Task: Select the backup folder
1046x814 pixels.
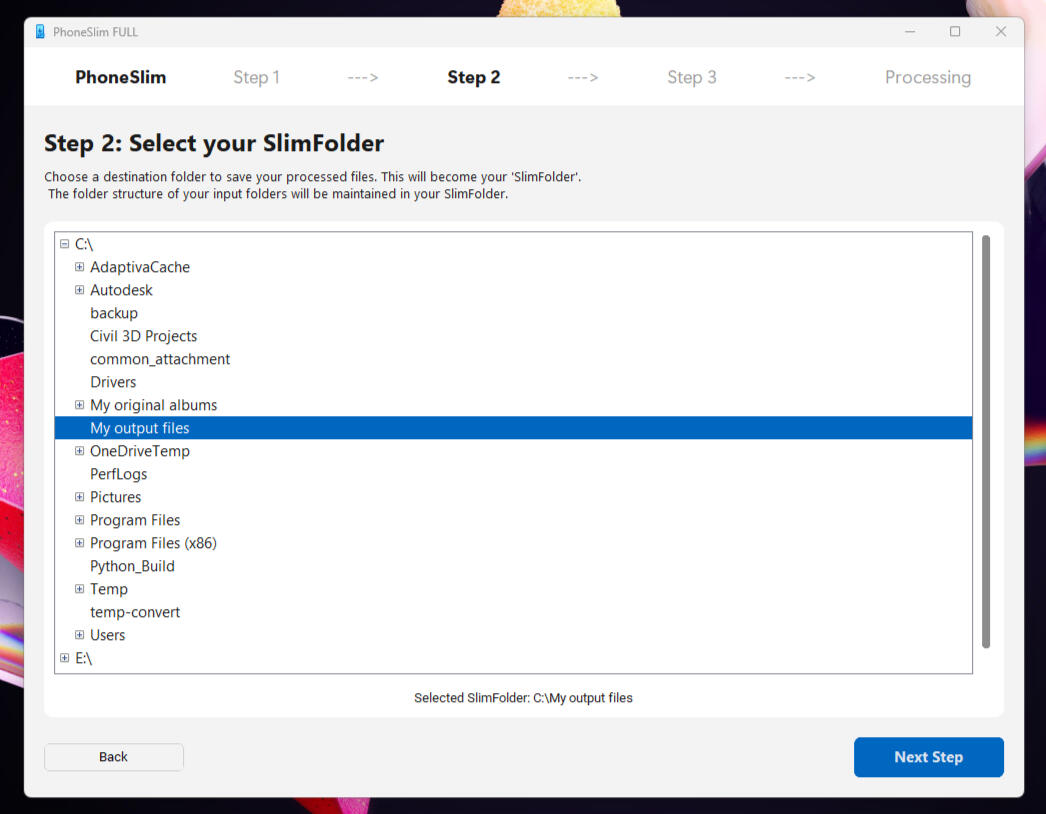Action: pos(114,313)
